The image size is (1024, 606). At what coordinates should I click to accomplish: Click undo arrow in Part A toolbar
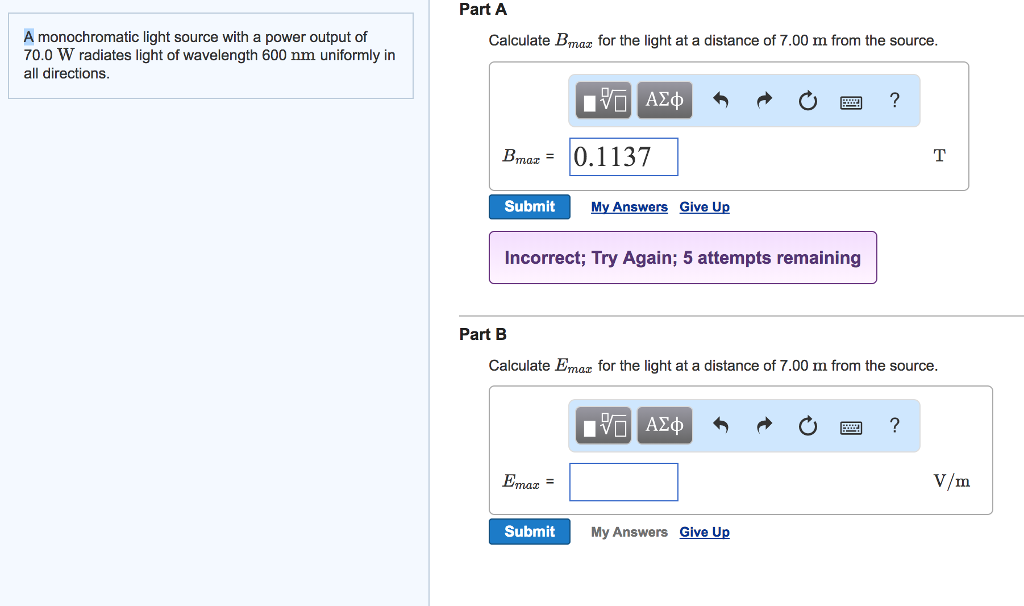[720, 100]
